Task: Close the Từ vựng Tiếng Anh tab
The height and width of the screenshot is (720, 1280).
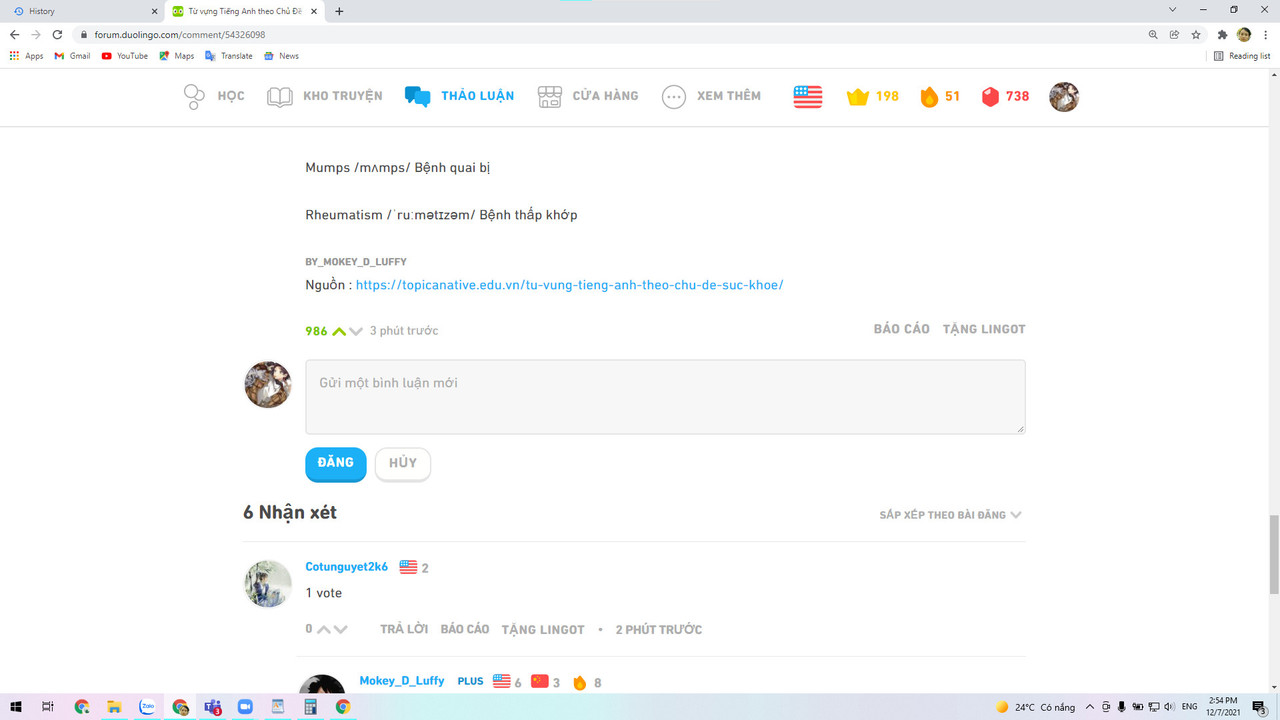Action: point(315,11)
